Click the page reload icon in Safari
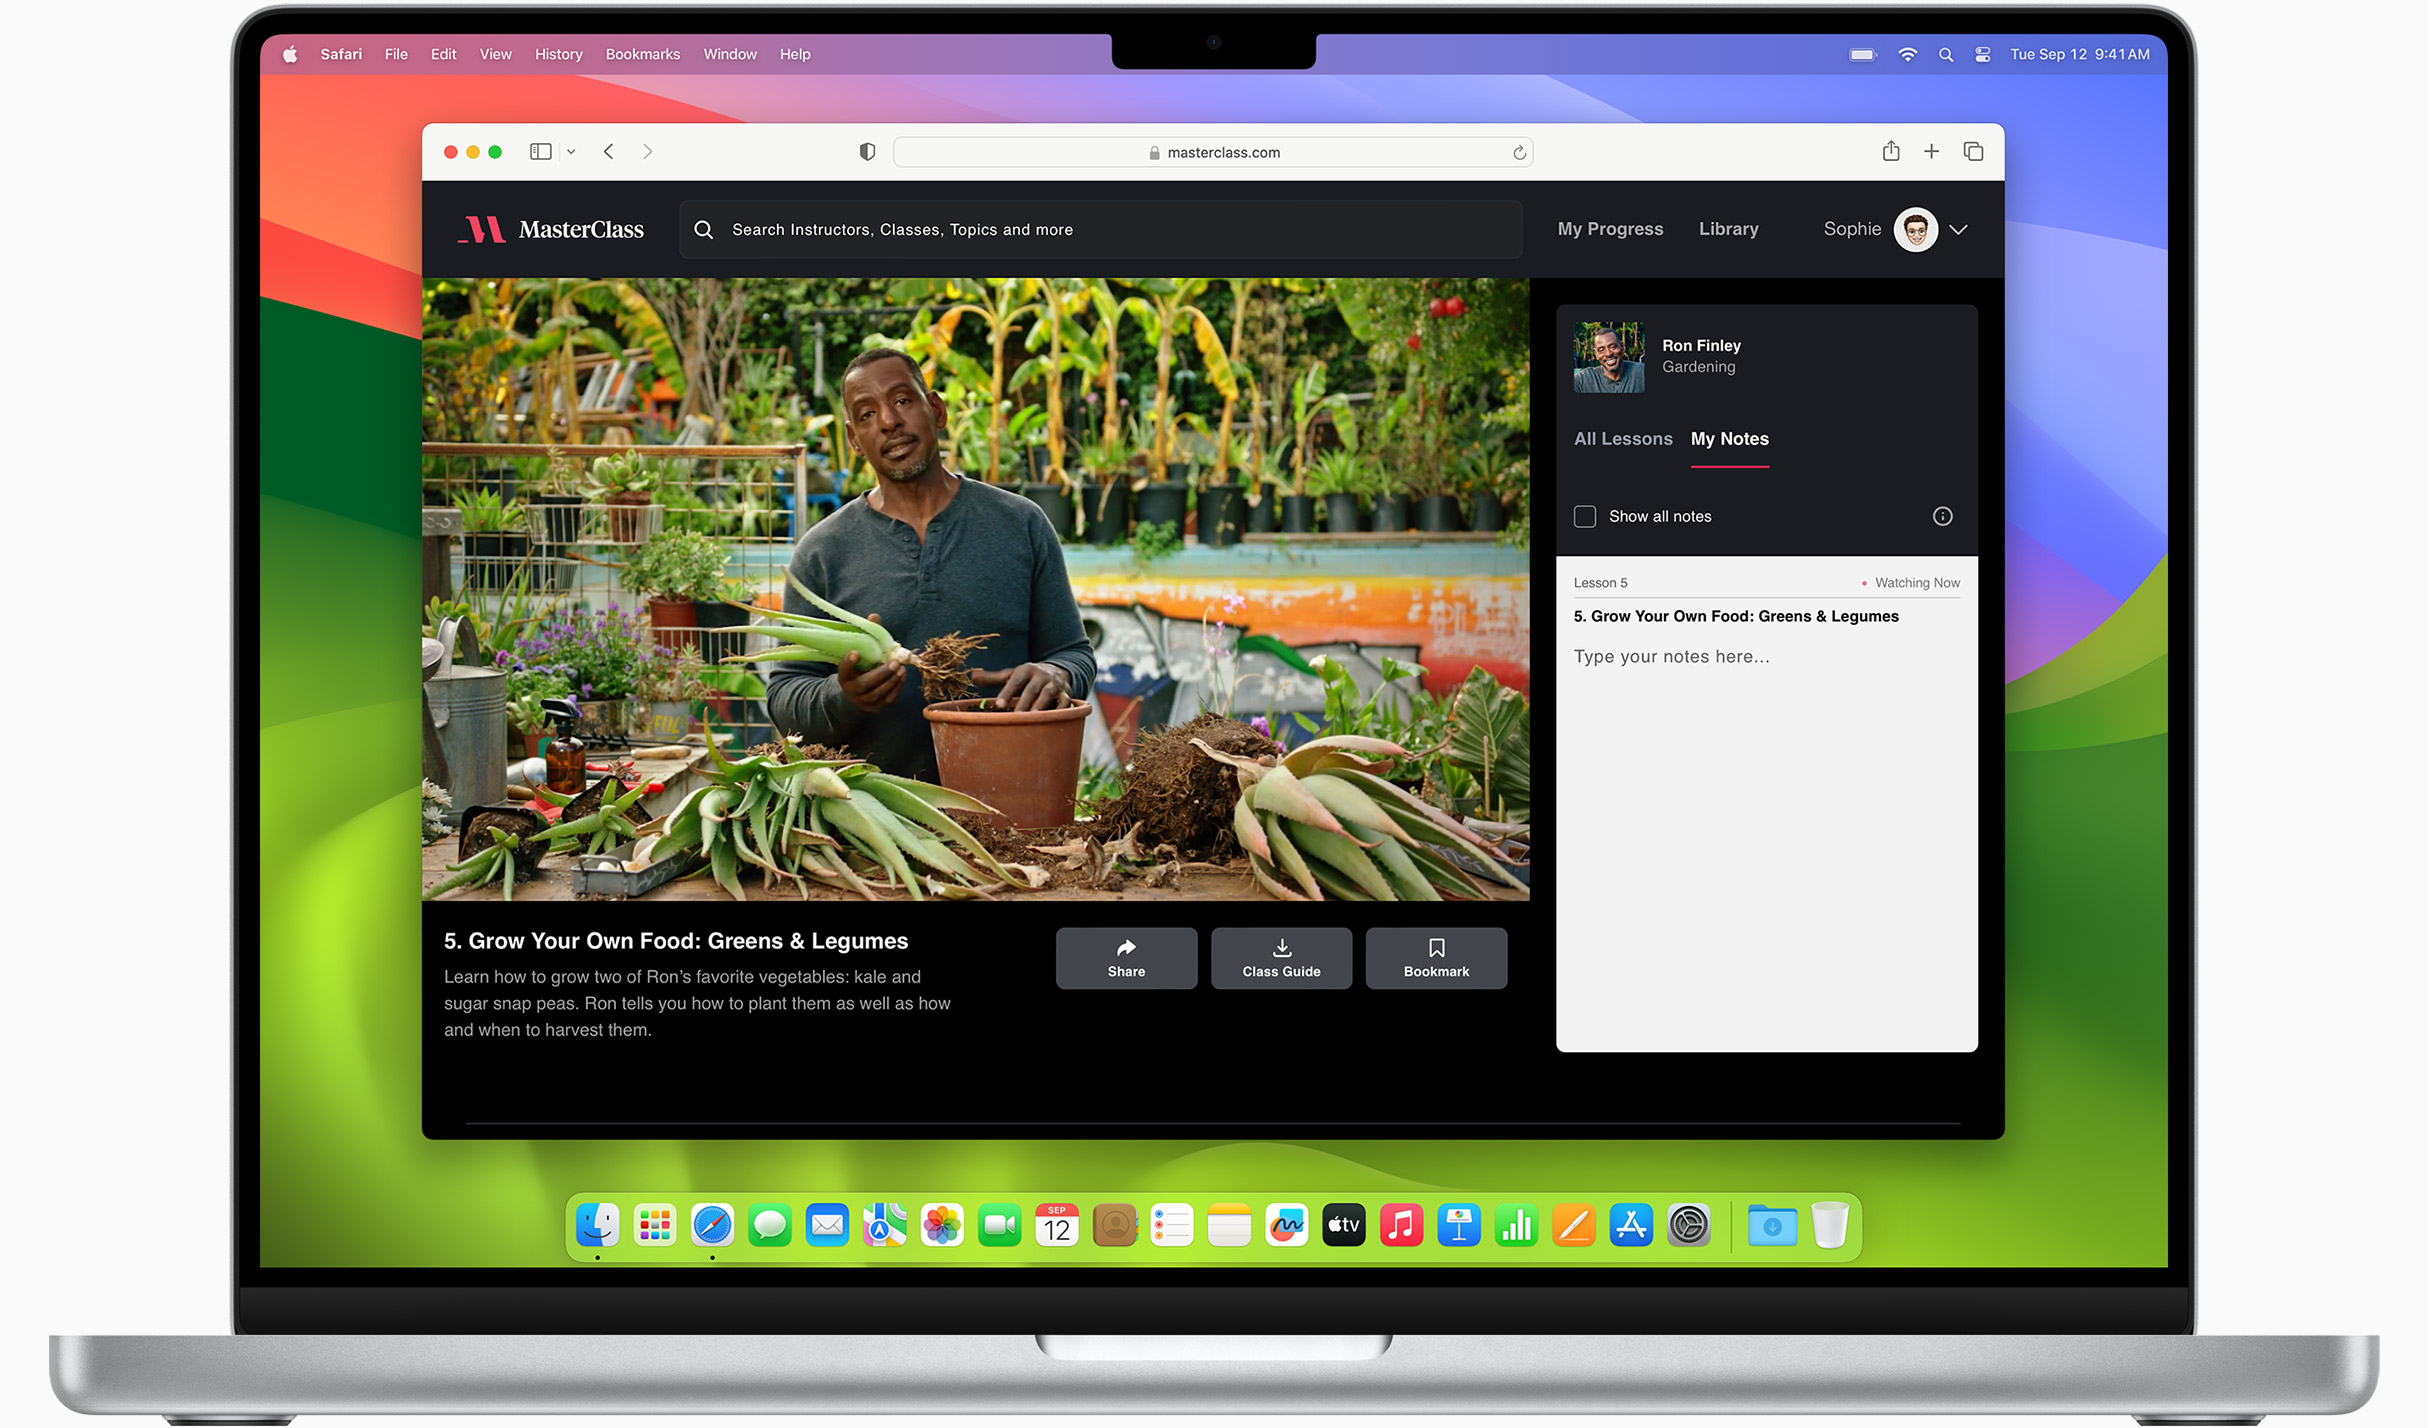The width and height of the screenshot is (2428, 1428). tap(1519, 151)
